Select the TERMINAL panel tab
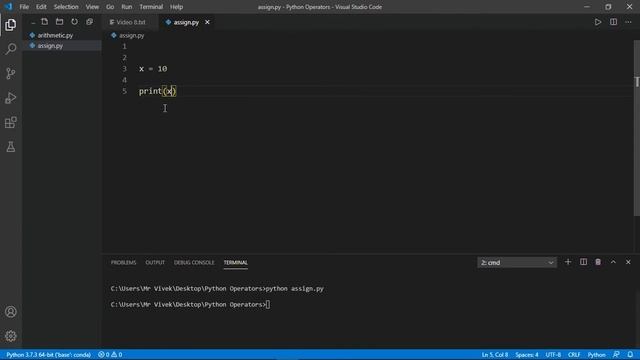Viewport: 640px width, 360px height. [236, 262]
